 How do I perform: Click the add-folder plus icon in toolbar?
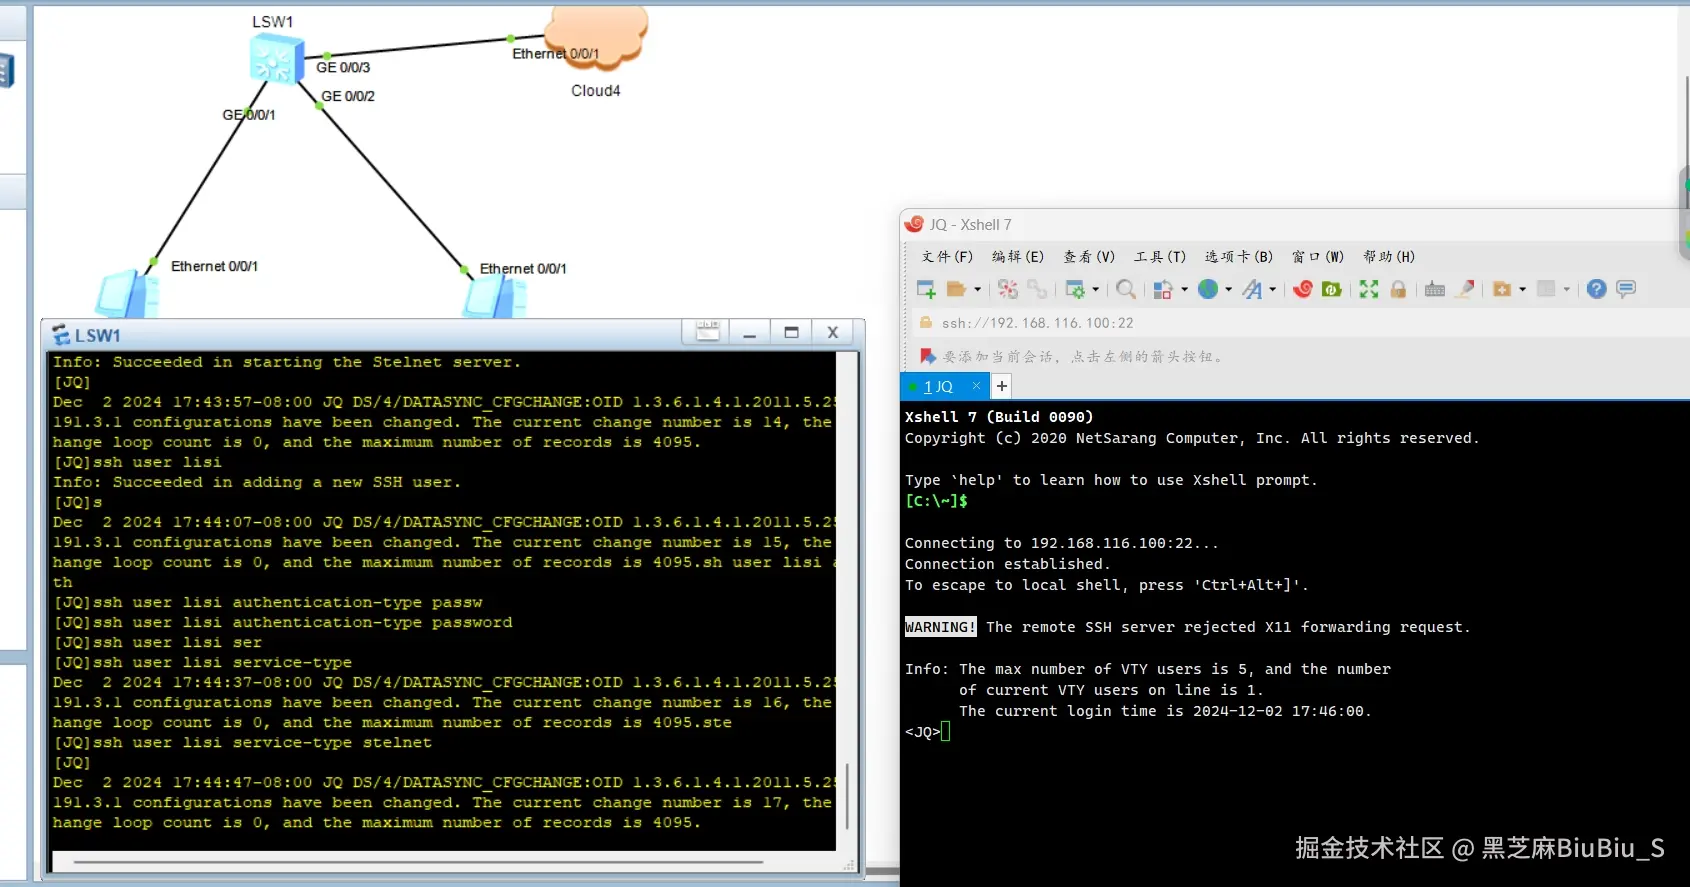coord(1502,289)
